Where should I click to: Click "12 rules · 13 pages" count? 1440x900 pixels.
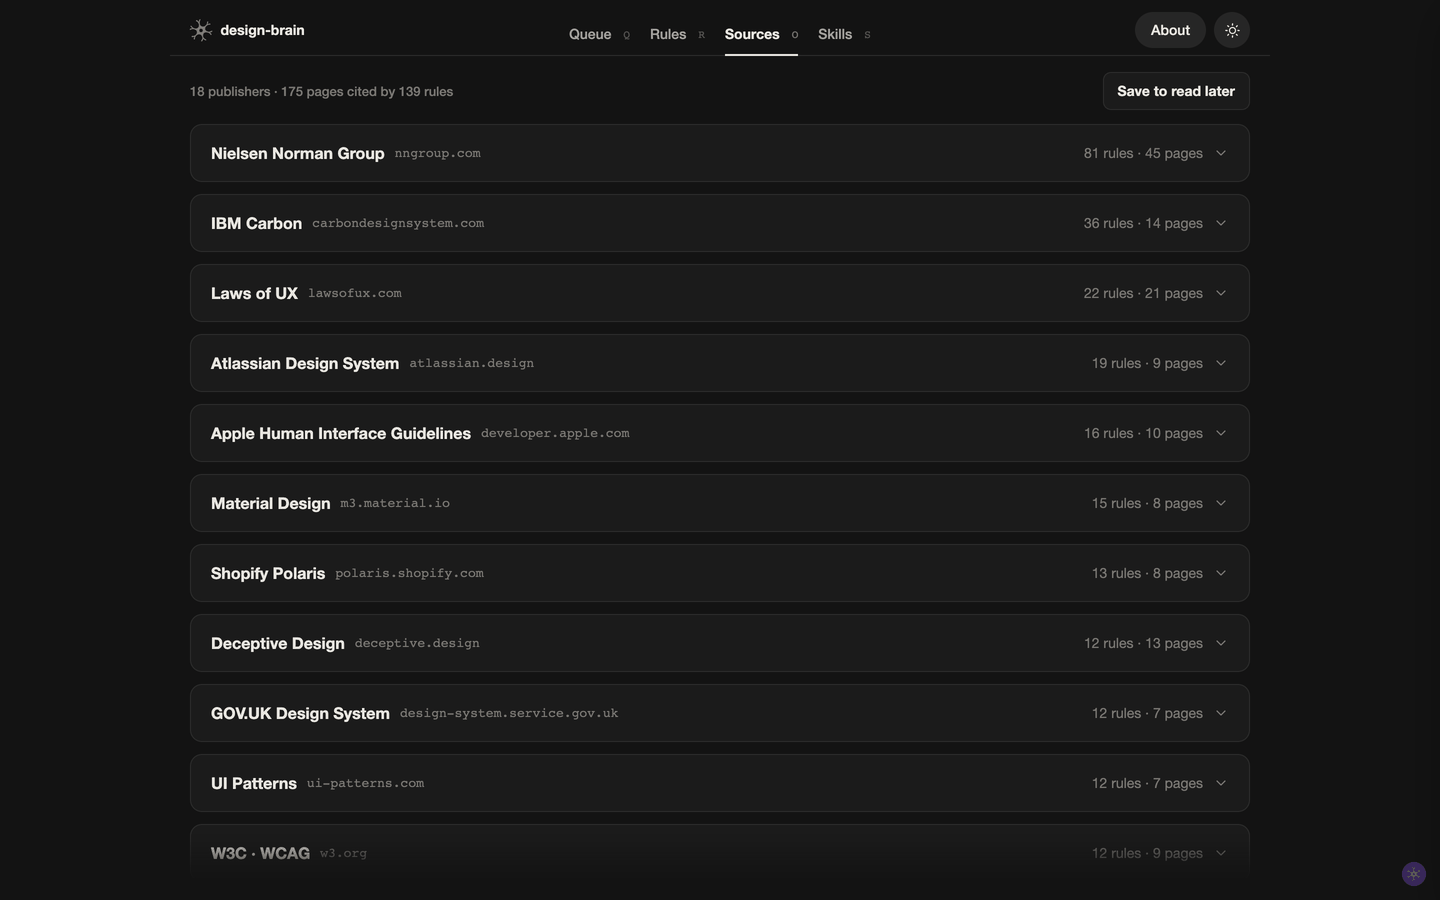pos(1143,643)
